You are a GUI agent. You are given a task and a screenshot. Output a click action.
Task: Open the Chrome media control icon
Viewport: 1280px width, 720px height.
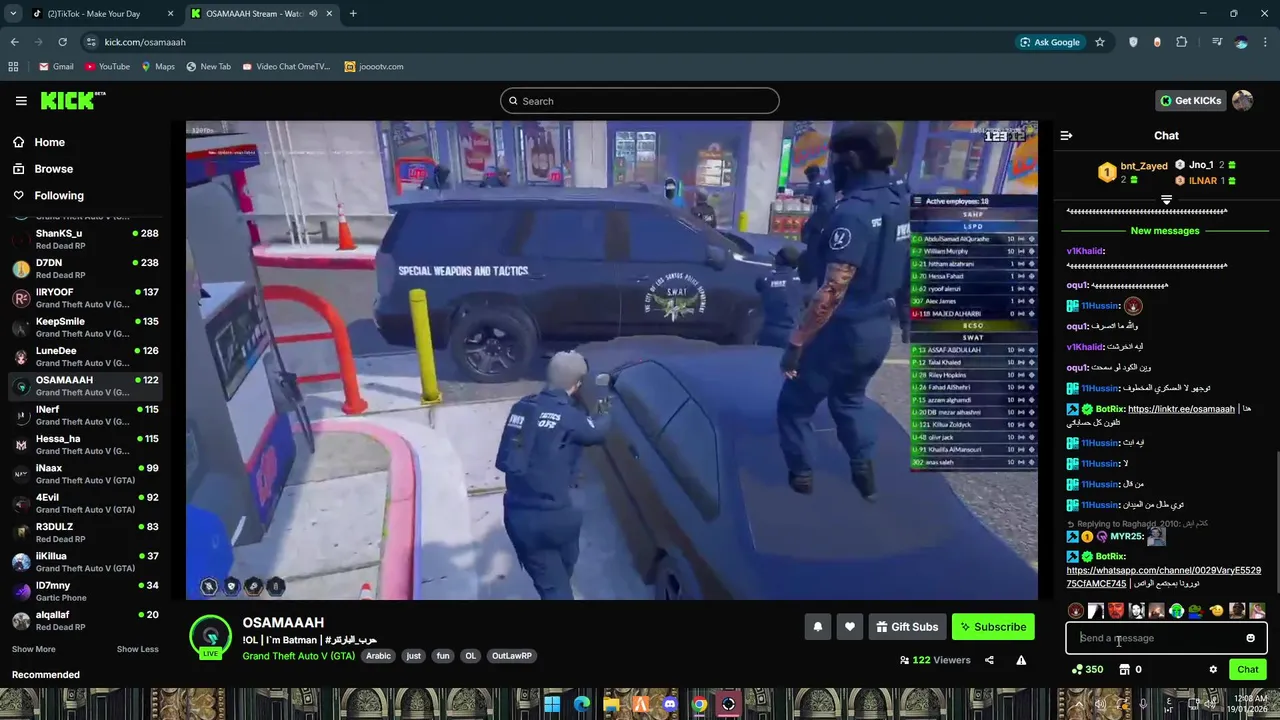coord(1216,42)
